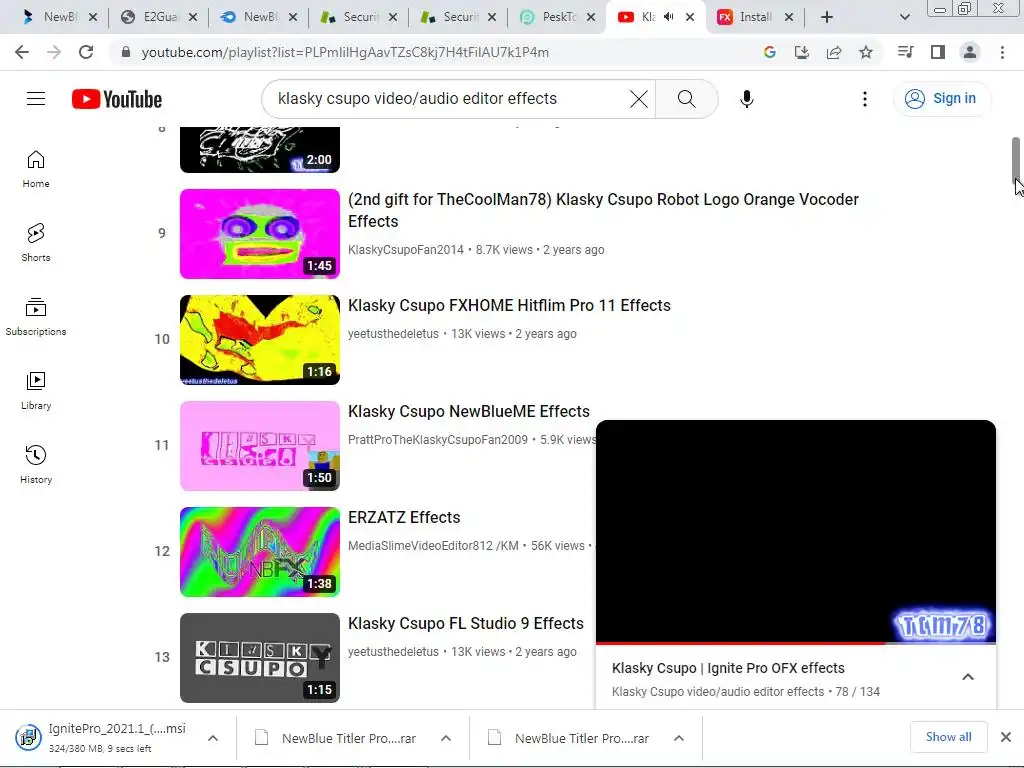Image resolution: width=1024 pixels, height=768 pixels.
Task: Open Chrome profile avatar
Action: pyautogui.click(x=970, y=52)
